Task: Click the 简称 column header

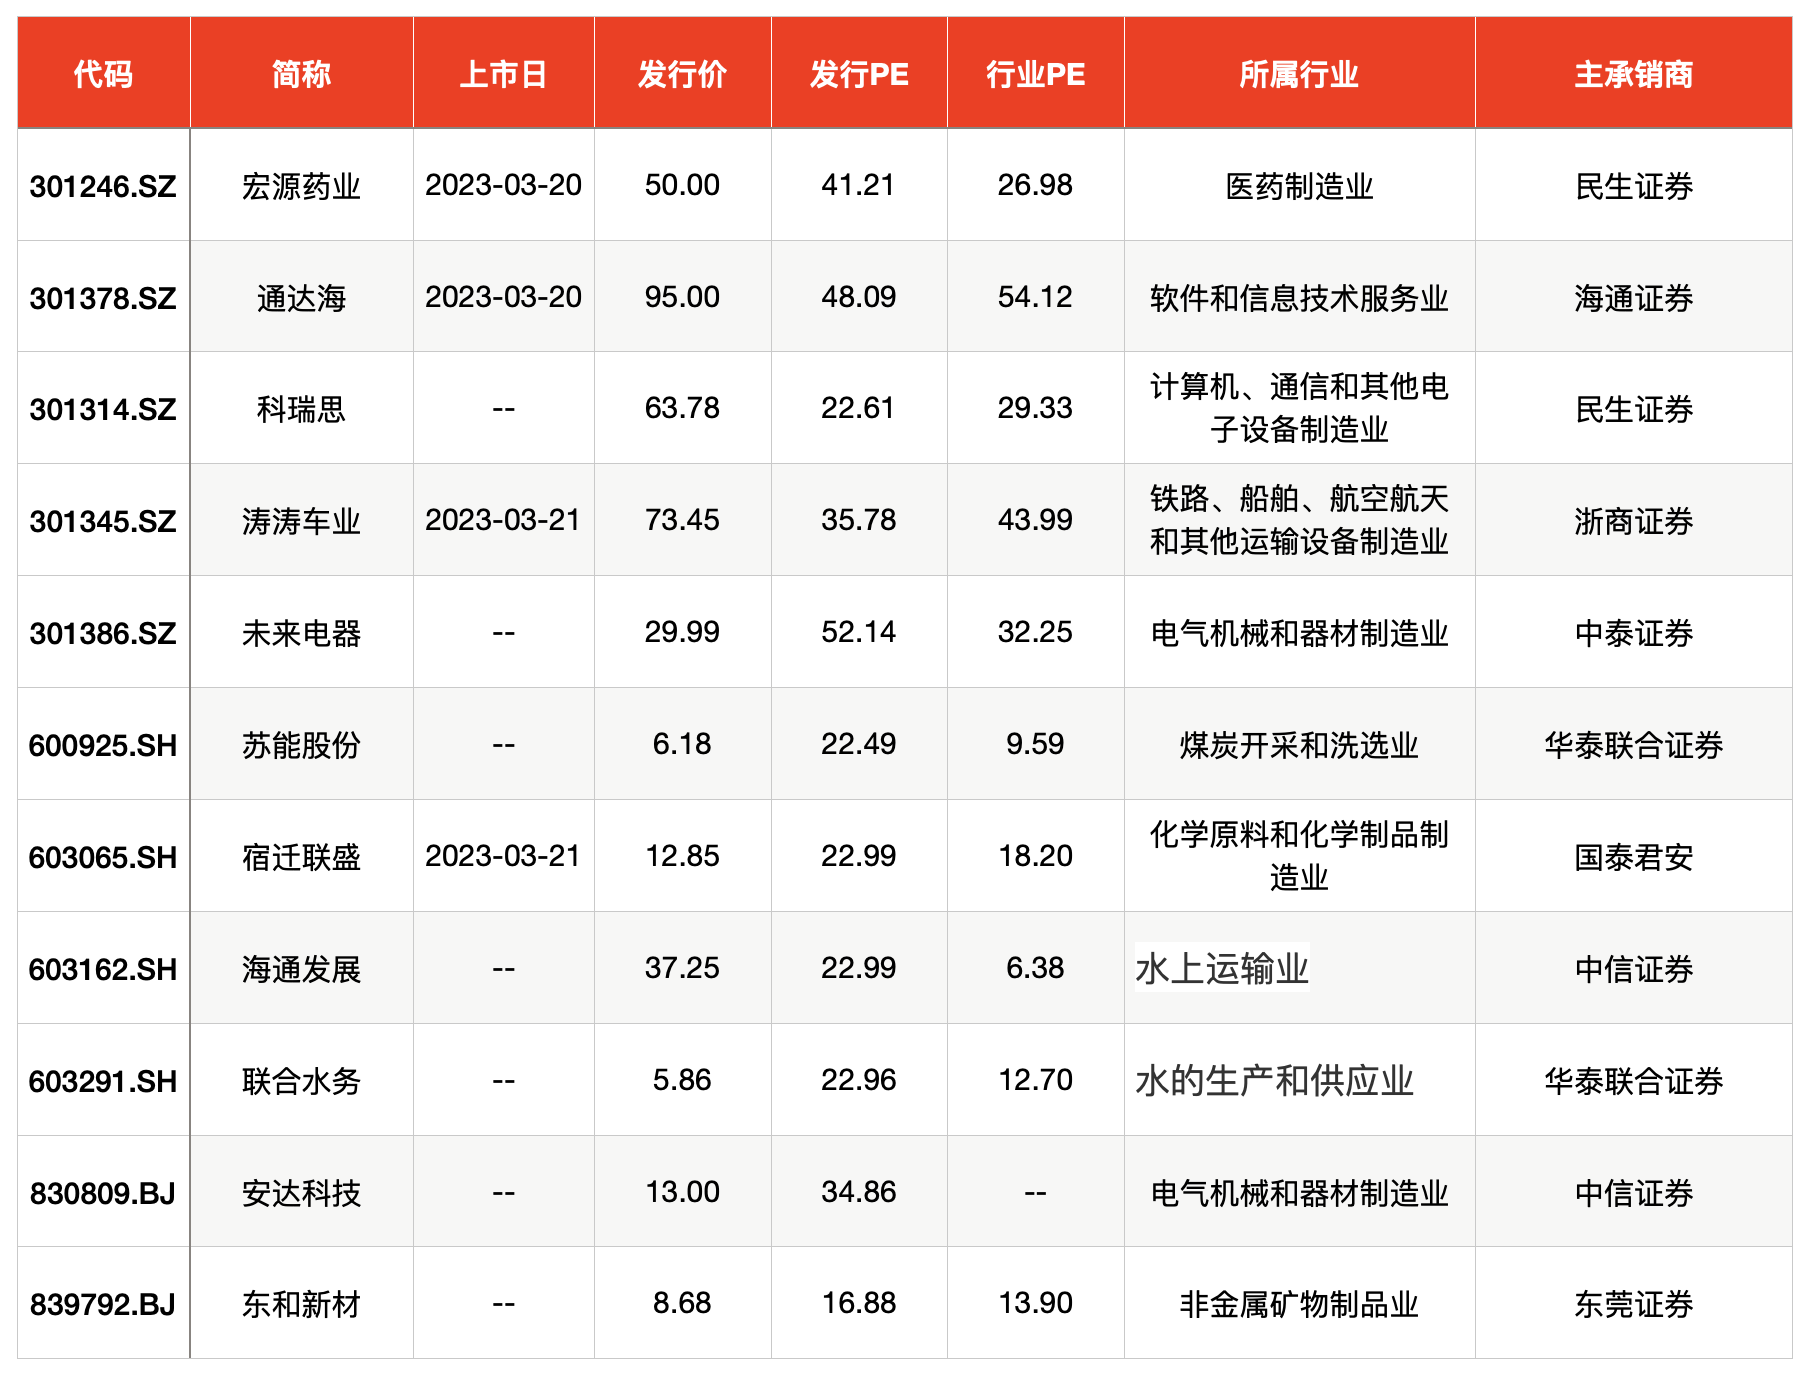Action: [301, 74]
